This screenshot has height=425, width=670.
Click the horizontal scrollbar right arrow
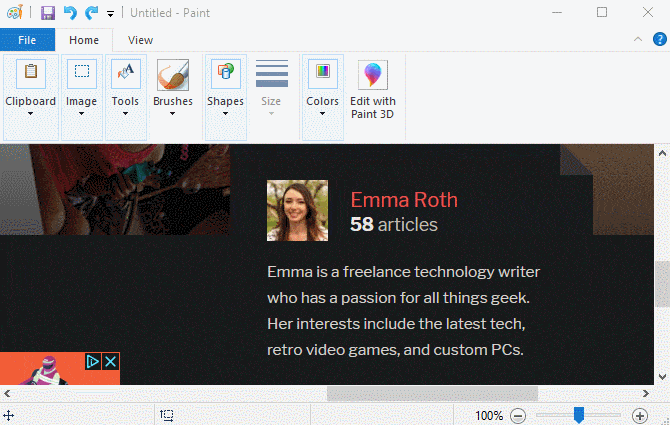(646, 393)
